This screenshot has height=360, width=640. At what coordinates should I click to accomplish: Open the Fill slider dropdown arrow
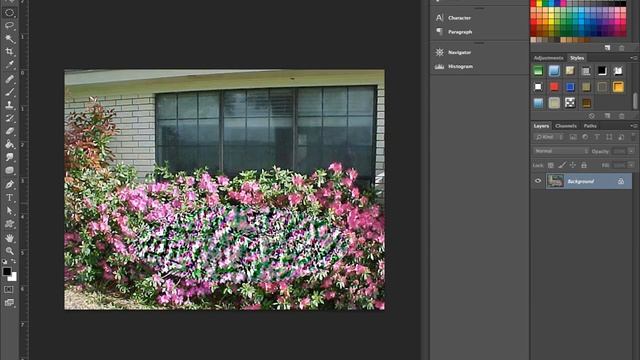tap(631, 165)
